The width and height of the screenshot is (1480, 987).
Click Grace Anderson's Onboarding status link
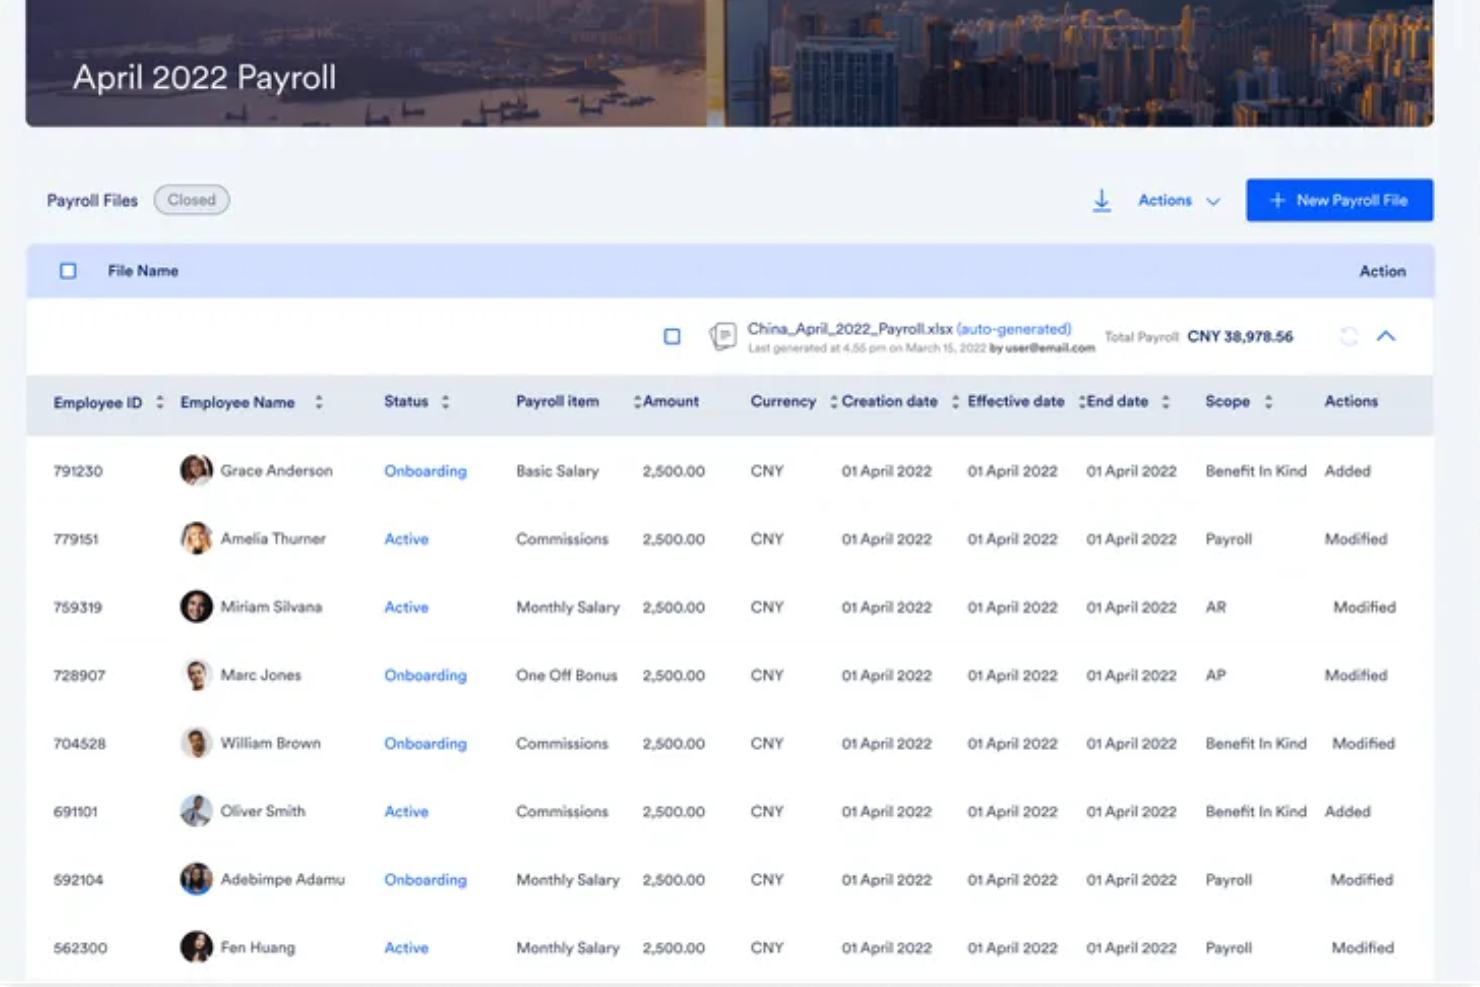(x=425, y=471)
